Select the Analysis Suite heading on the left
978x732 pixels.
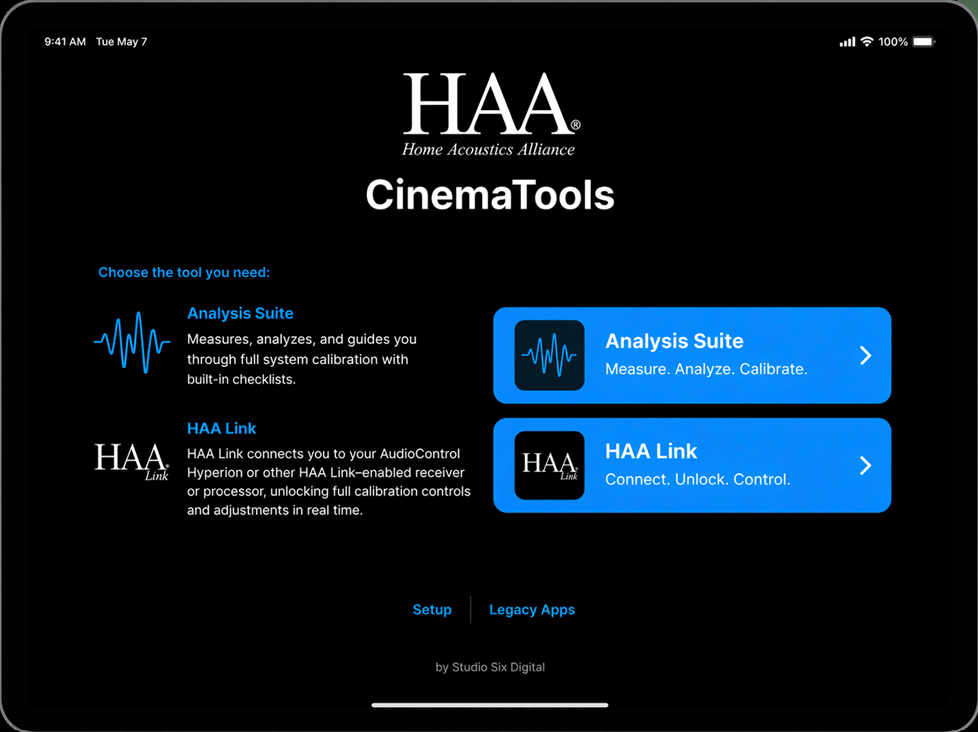tap(240, 313)
